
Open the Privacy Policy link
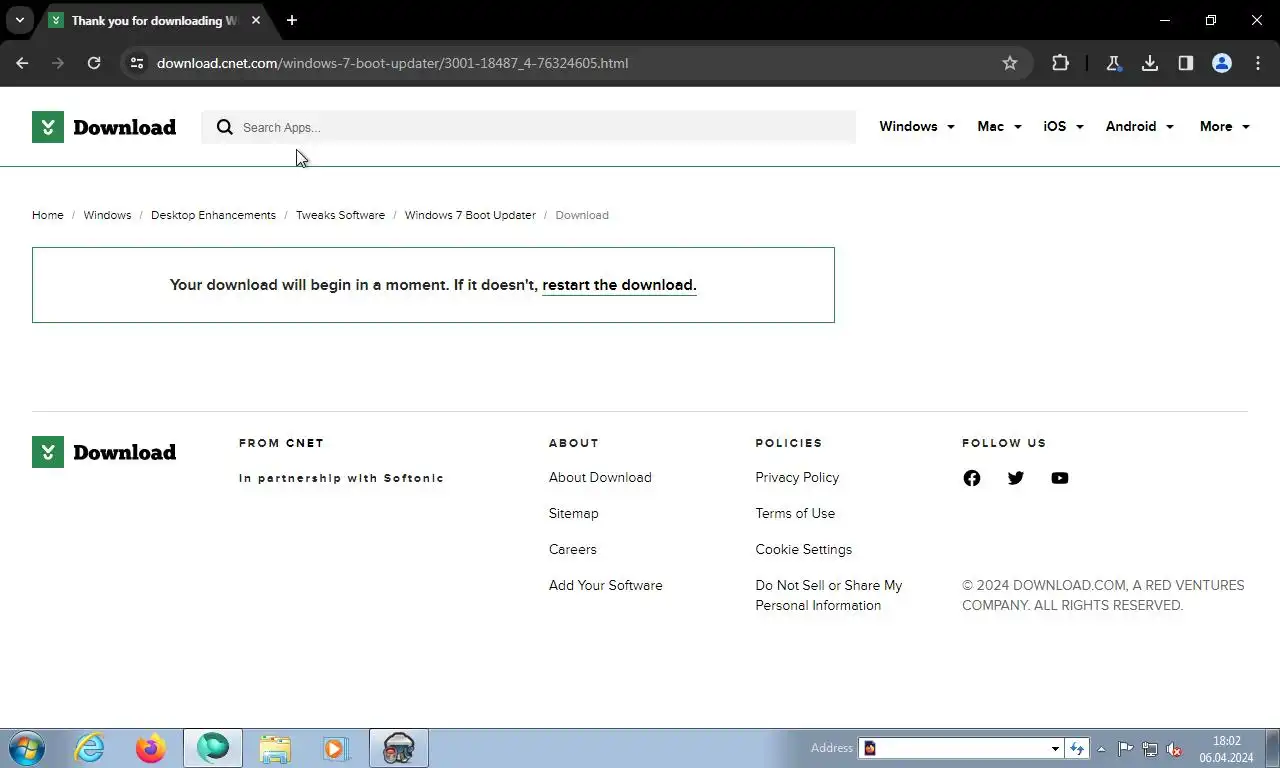point(797,477)
